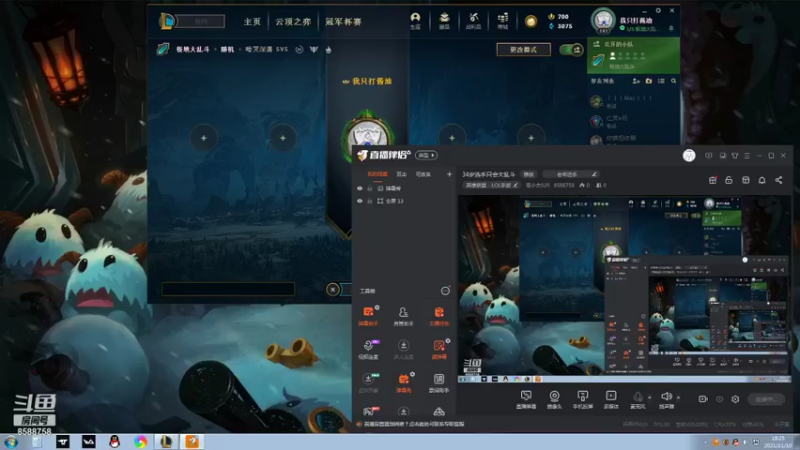This screenshot has width=800, height=450.
Task: Toggle lock of the 弹幕 source
Action: coord(370,189)
